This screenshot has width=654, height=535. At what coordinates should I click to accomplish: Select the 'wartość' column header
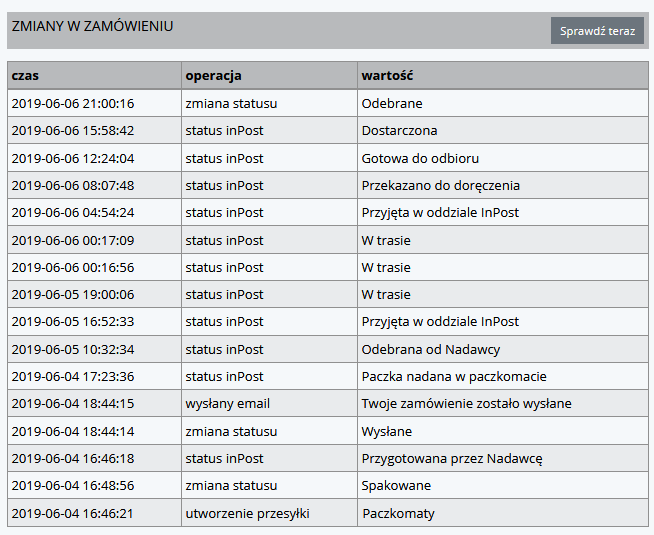[x=387, y=75]
